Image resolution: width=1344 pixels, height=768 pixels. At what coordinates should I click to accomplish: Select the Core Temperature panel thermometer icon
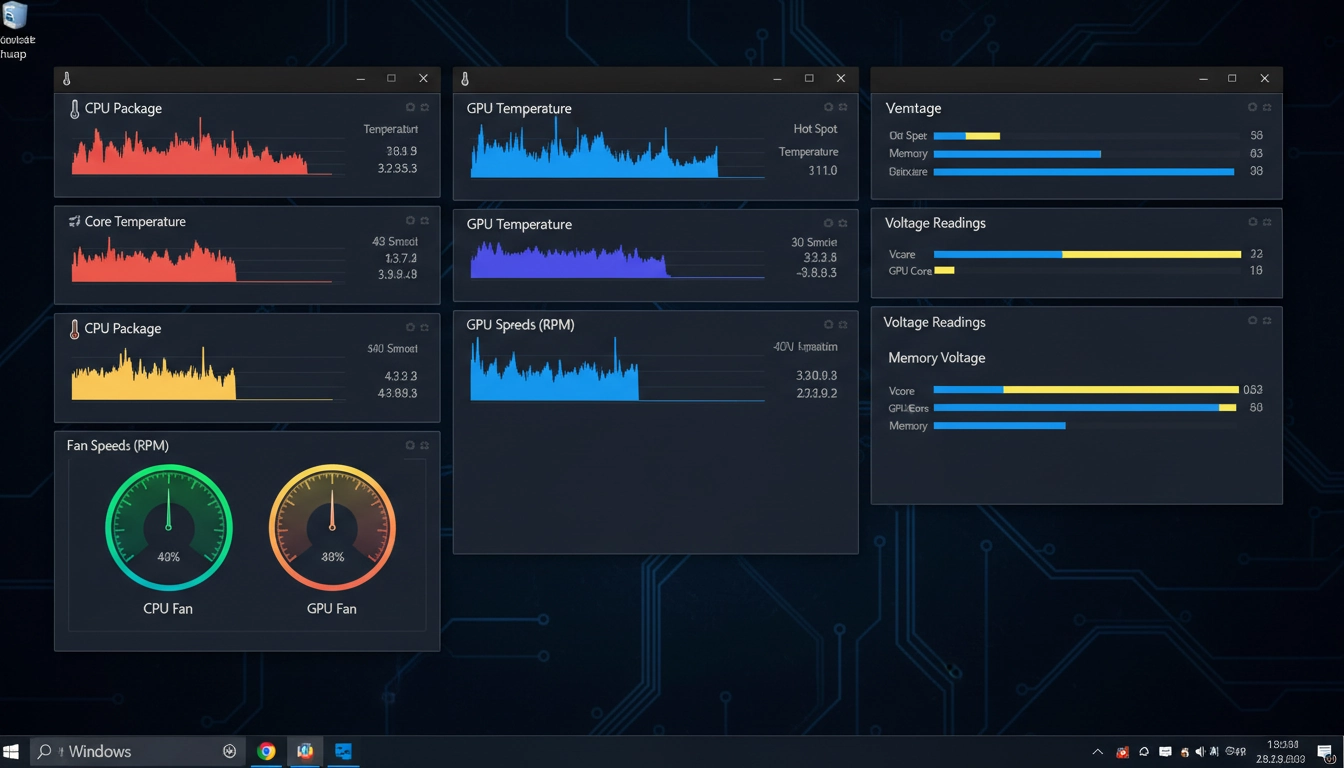(x=74, y=221)
